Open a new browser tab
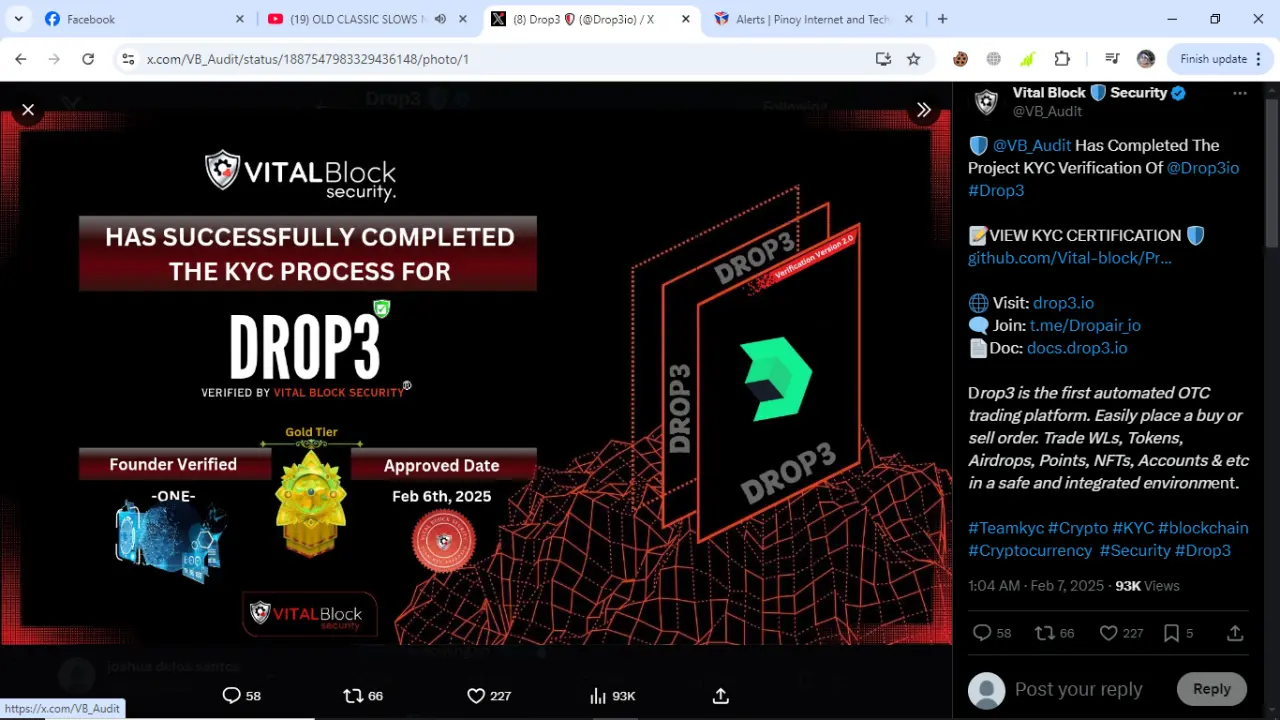 pyautogui.click(x=942, y=19)
